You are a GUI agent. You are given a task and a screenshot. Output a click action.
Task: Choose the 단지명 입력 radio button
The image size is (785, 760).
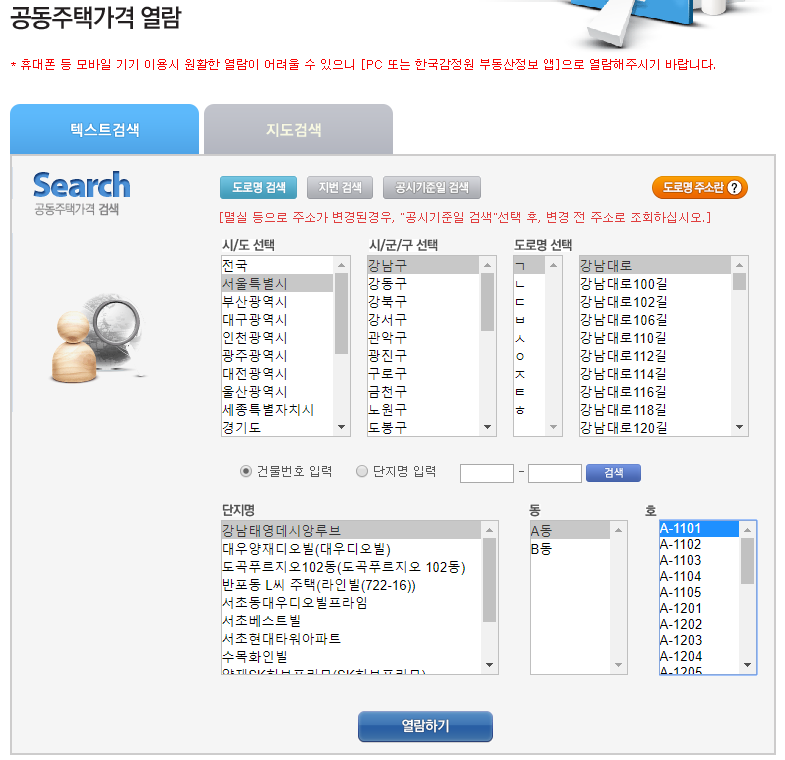361,471
